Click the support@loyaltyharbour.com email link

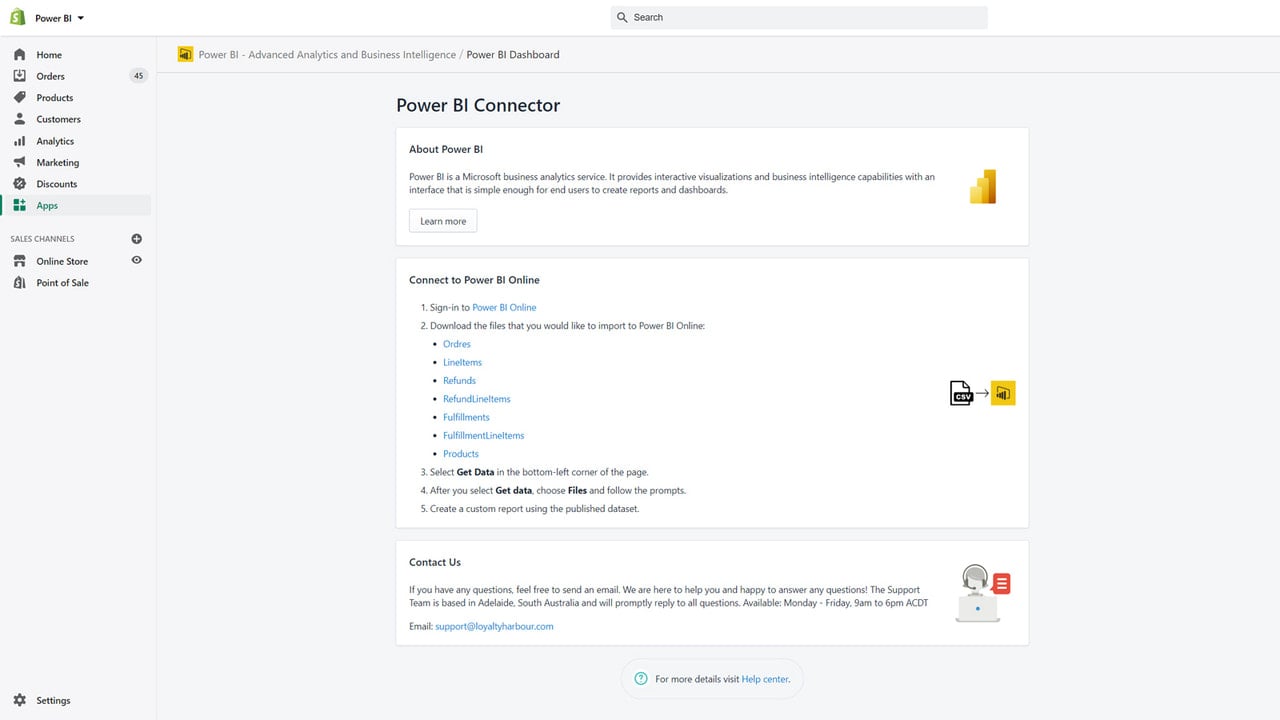click(x=494, y=627)
